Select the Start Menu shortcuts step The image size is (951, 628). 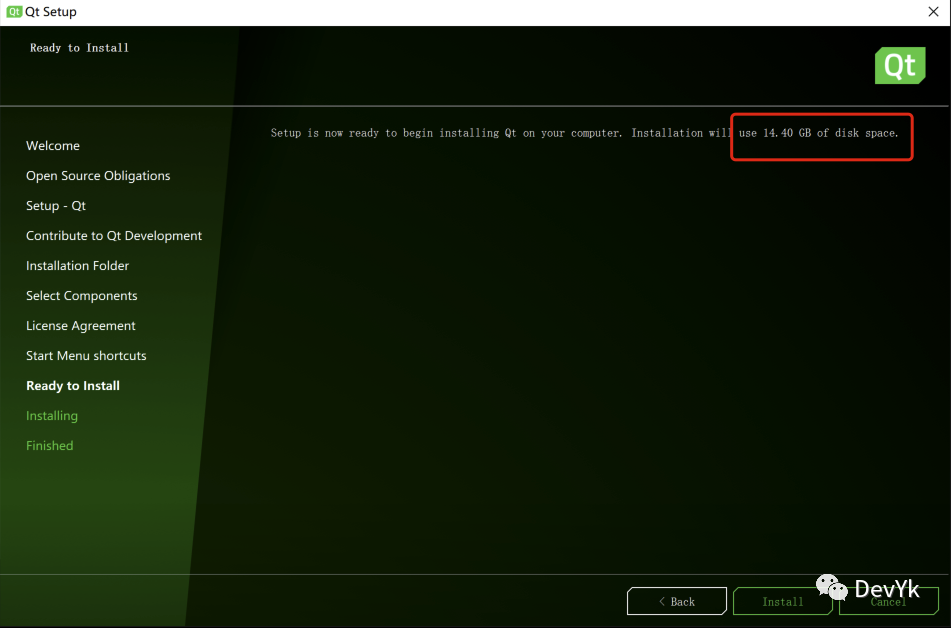pos(86,356)
